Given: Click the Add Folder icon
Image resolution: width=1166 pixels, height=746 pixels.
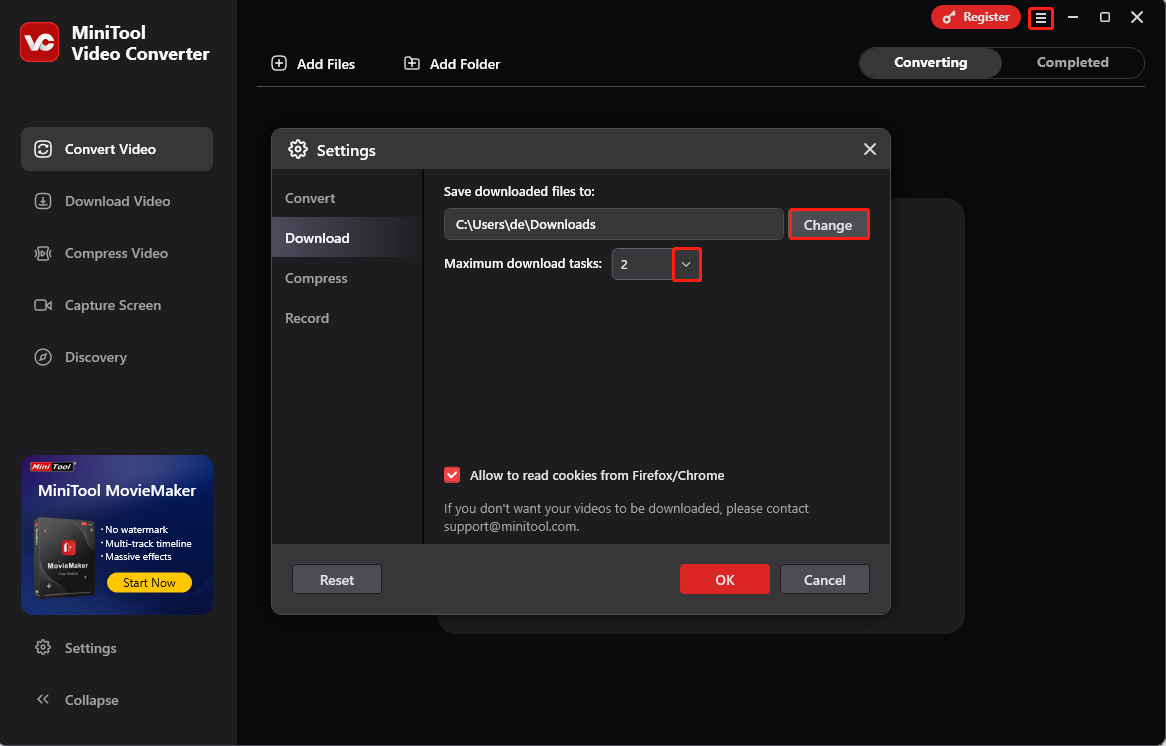Looking at the screenshot, I should [x=412, y=63].
